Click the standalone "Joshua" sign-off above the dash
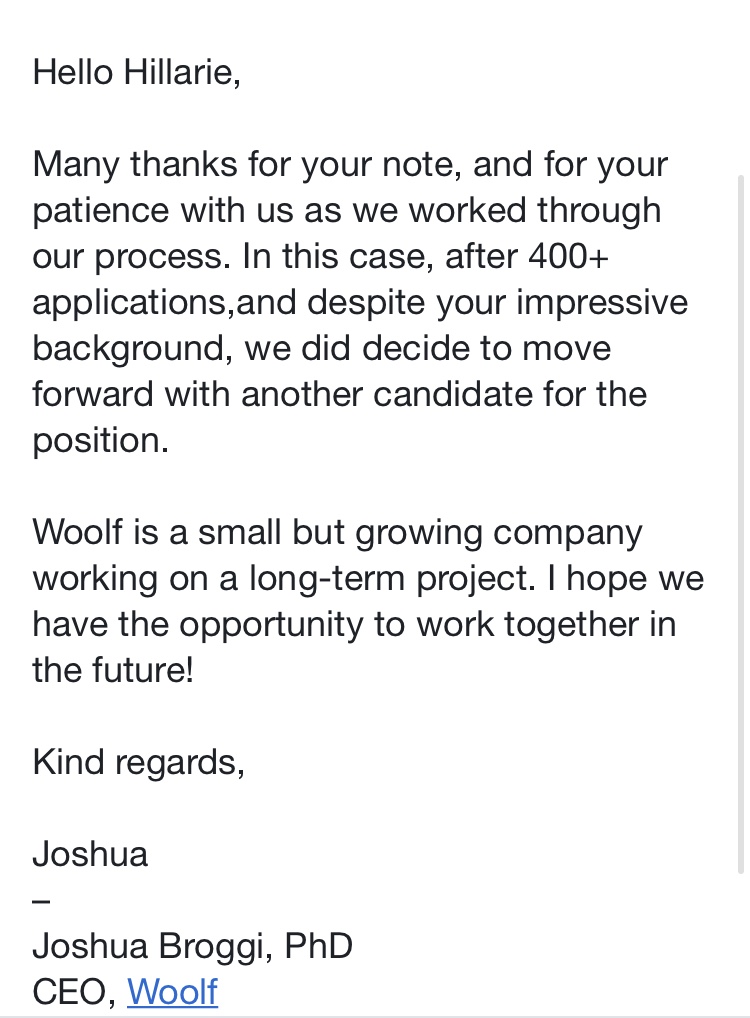750x1018 pixels. click(90, 854)
